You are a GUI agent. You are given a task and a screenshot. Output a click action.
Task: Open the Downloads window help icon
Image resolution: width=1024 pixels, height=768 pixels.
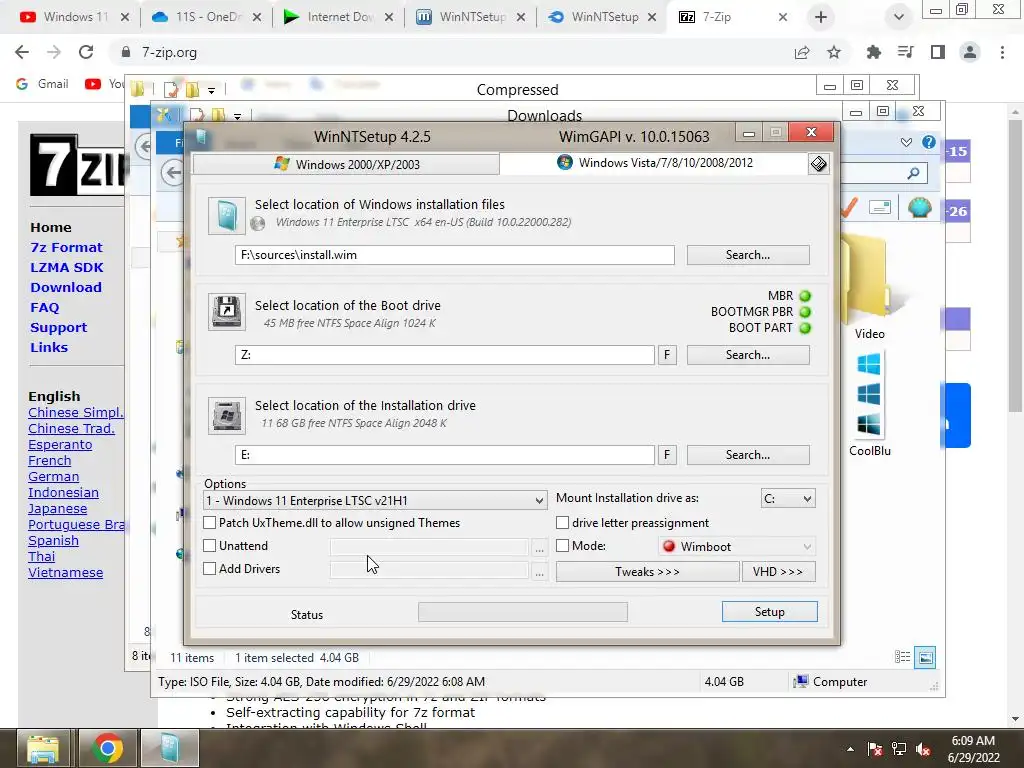pos(929,142)
